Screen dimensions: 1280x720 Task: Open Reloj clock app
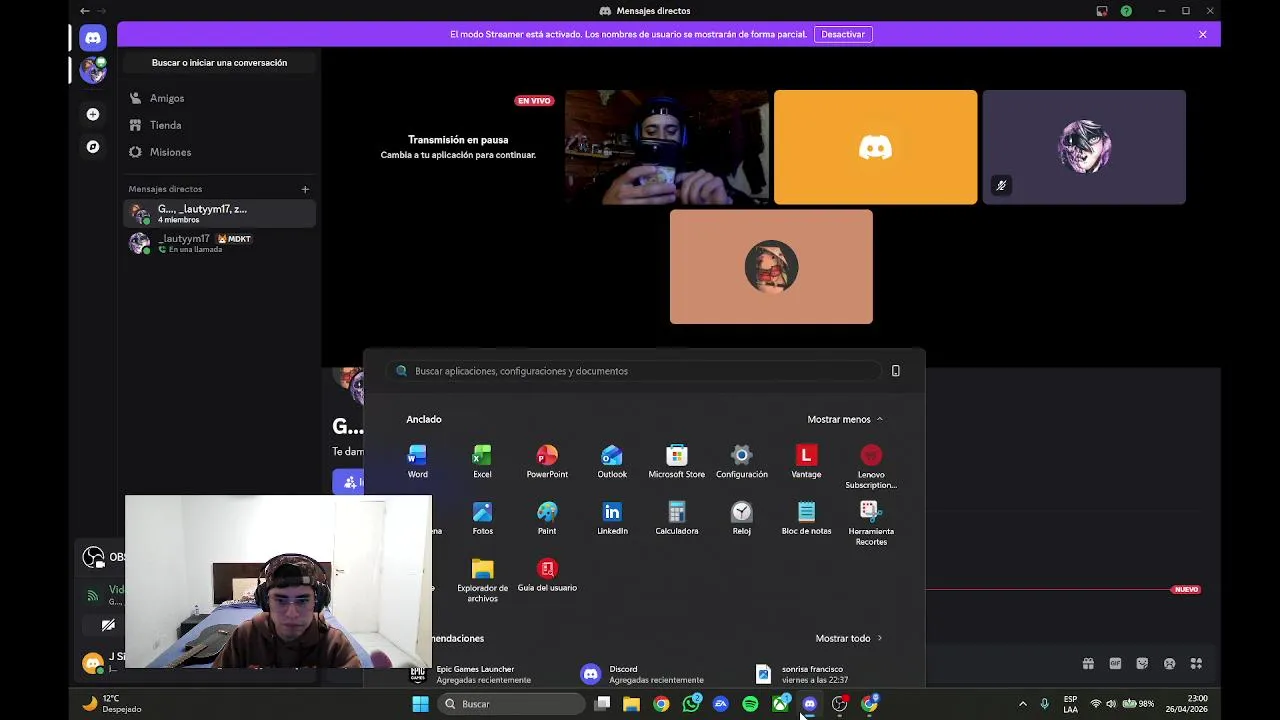(742, 519)
